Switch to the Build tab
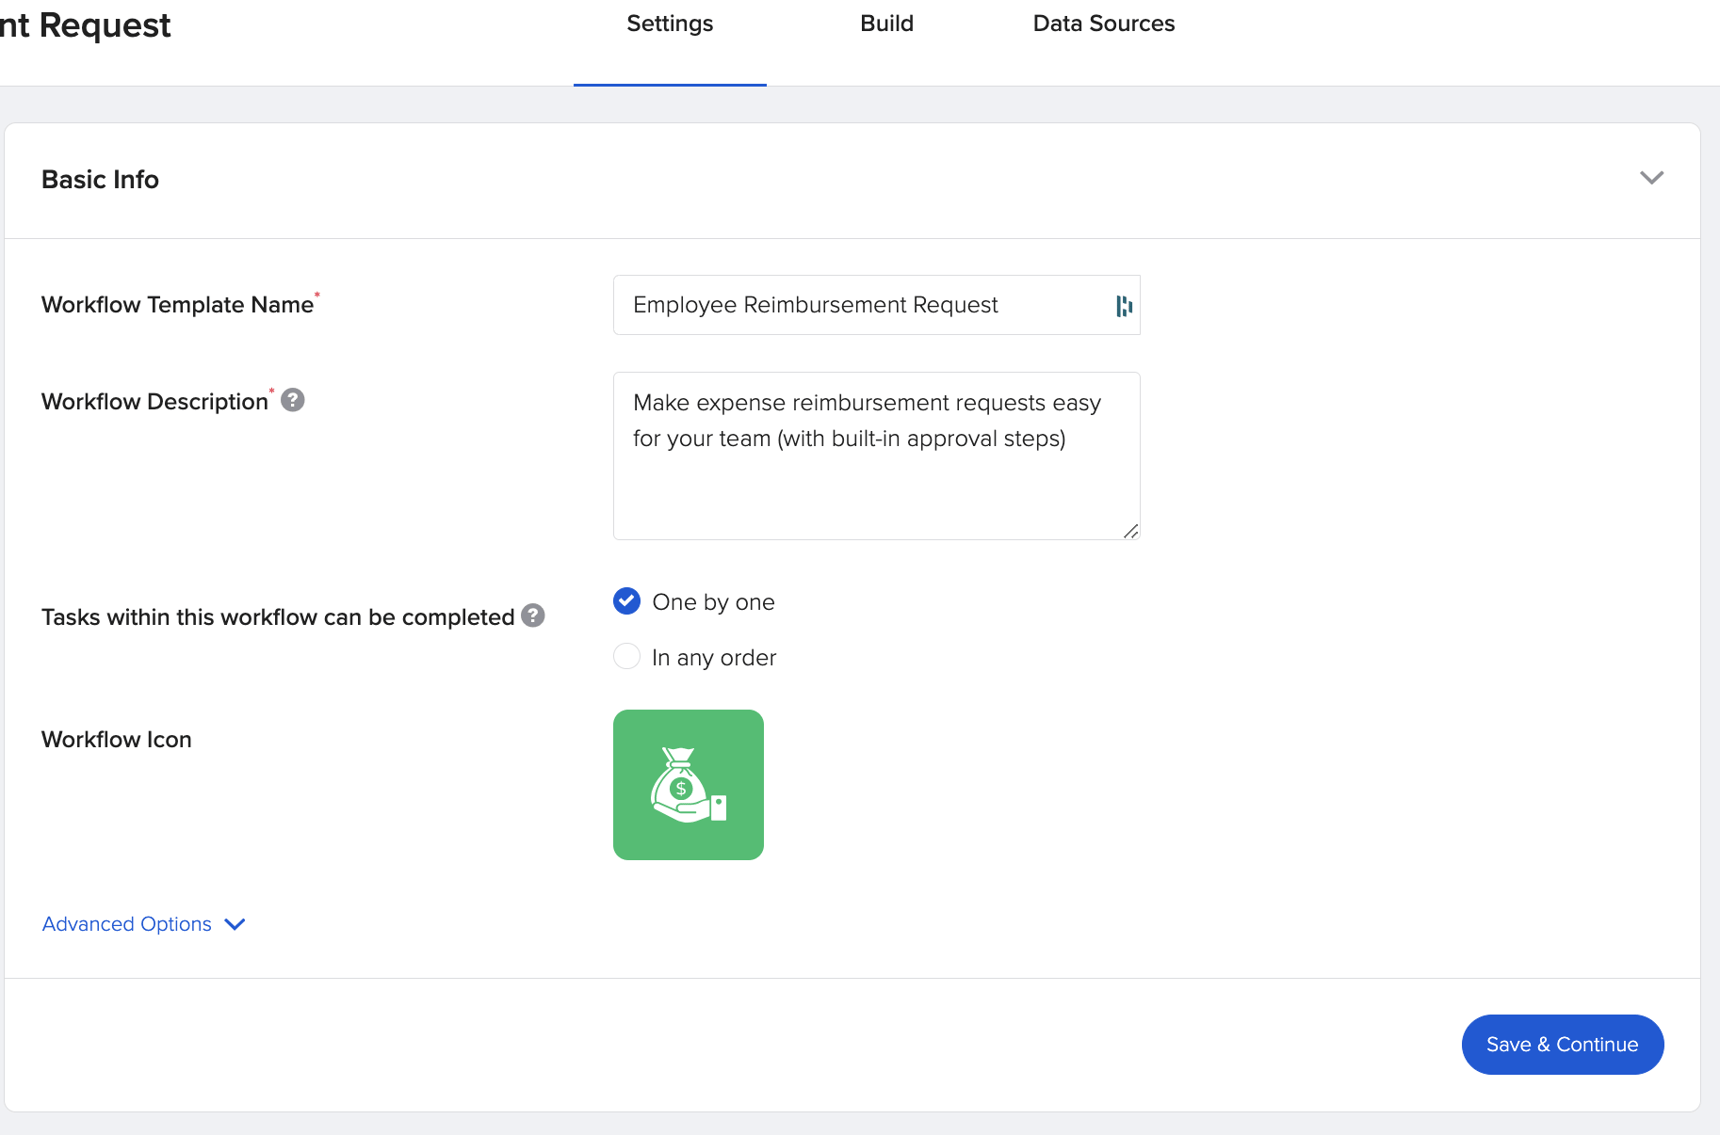The width and height of the screenshot is (1720, 1135). [x=886, y=23]
